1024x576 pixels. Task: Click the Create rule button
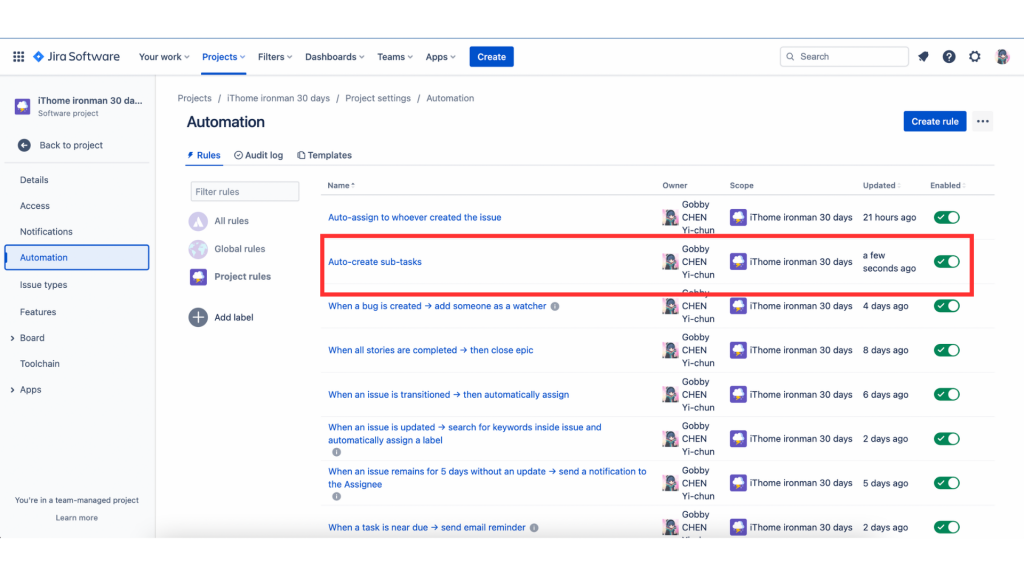pos(935,121)
